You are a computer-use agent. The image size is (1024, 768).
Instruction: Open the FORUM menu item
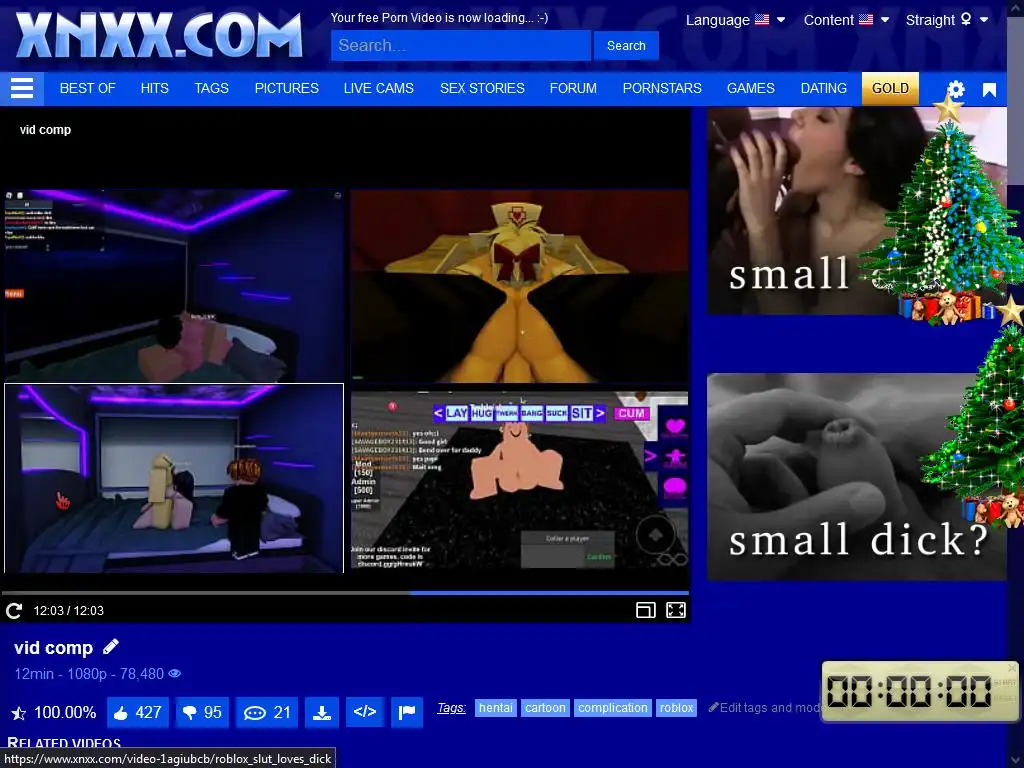click(573, 88)
